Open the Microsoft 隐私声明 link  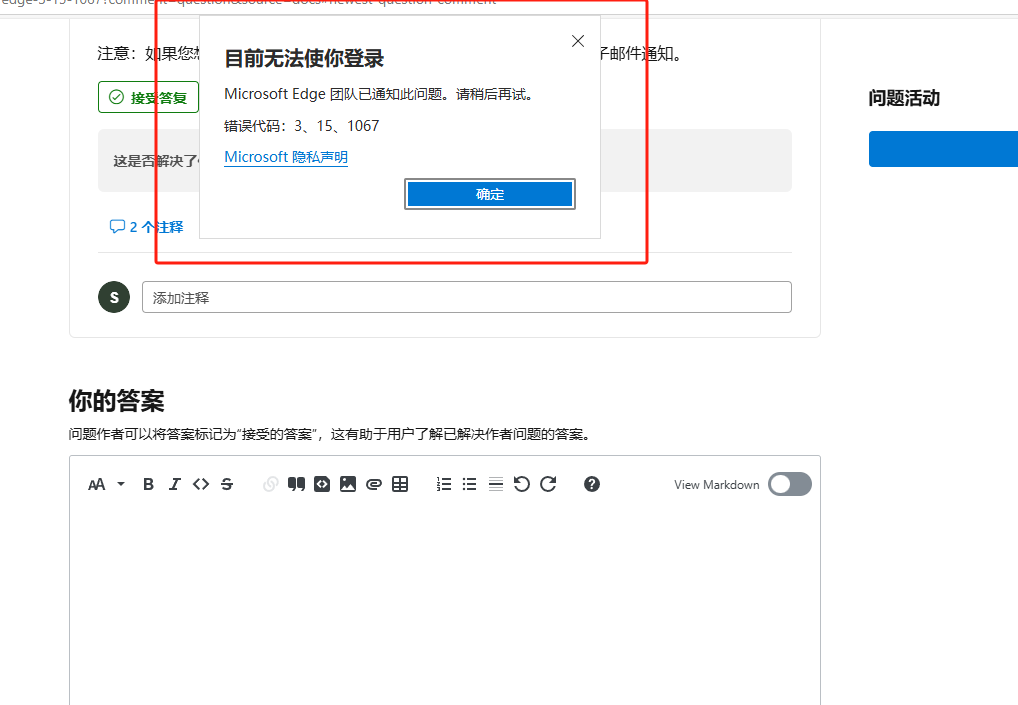click(x=286, y=157)
